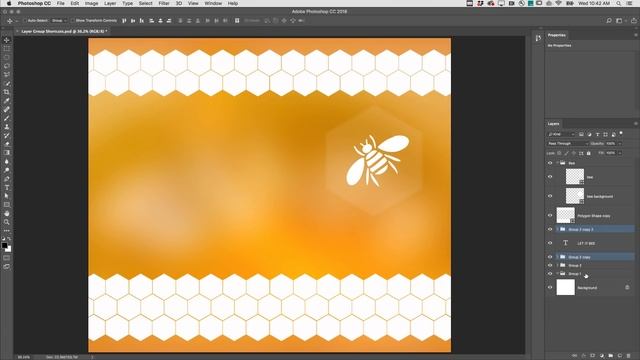Select the Spot Healing Brush tool

7,109
